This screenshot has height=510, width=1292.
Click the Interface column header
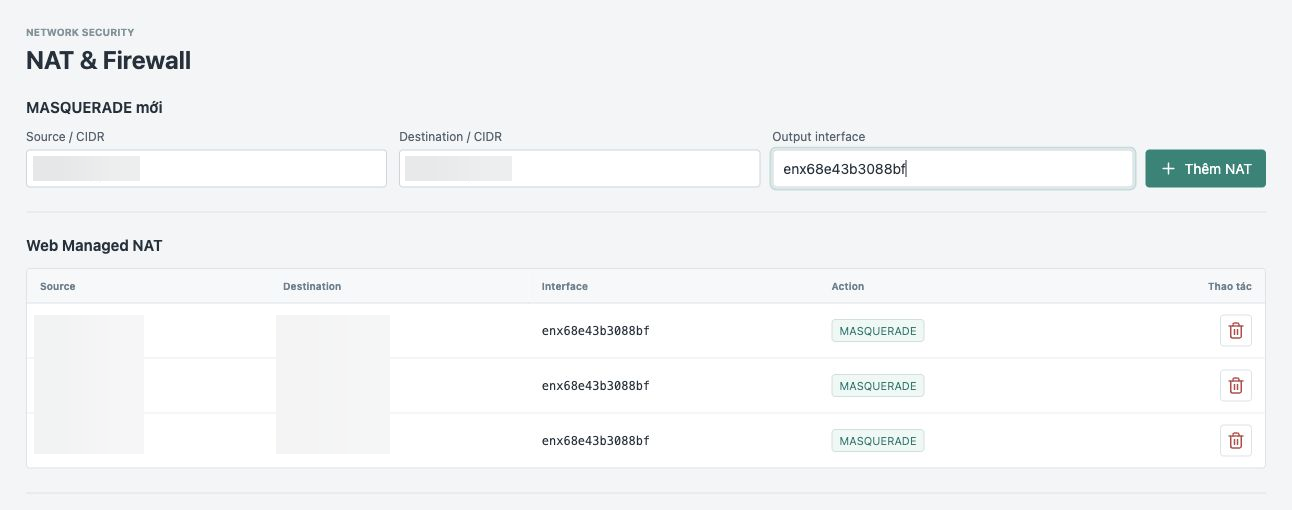(565, 286)
